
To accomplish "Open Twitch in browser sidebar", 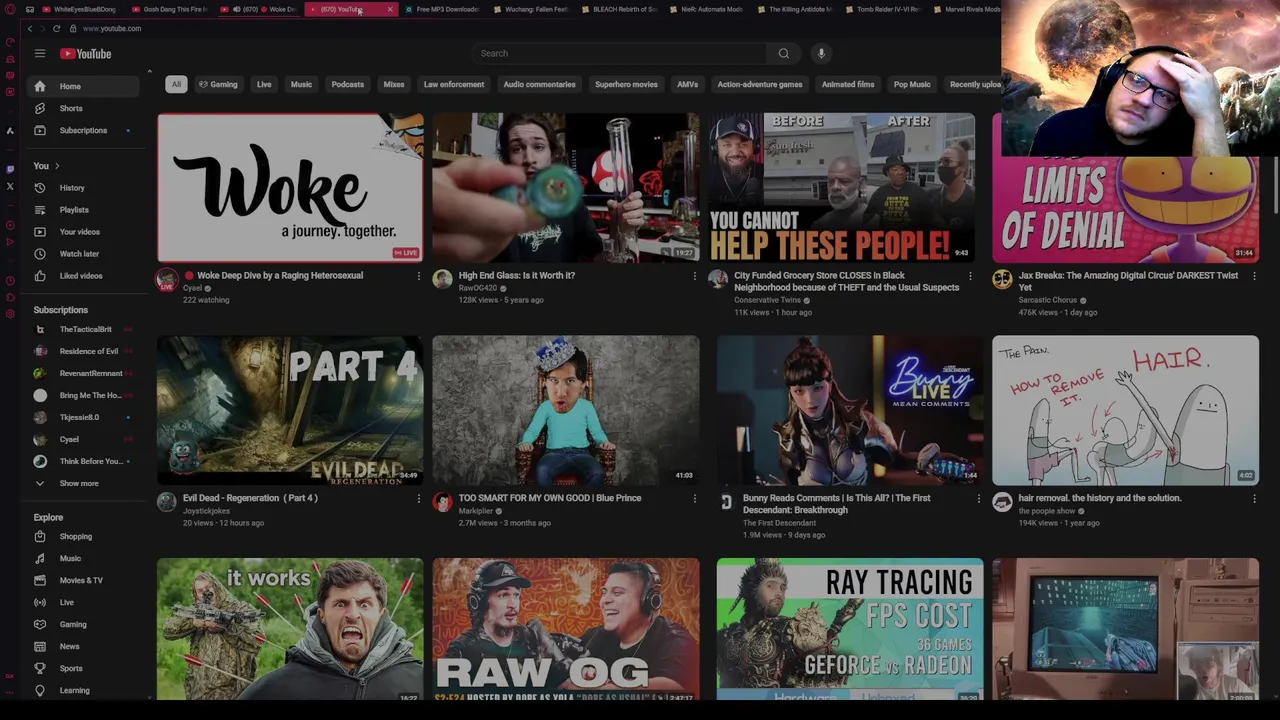I will coord(10,169).
